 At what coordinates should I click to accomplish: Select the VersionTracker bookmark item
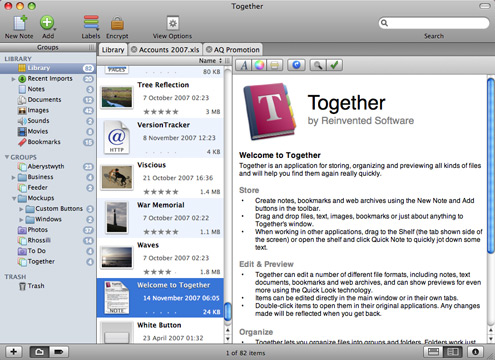click(160, 138)
